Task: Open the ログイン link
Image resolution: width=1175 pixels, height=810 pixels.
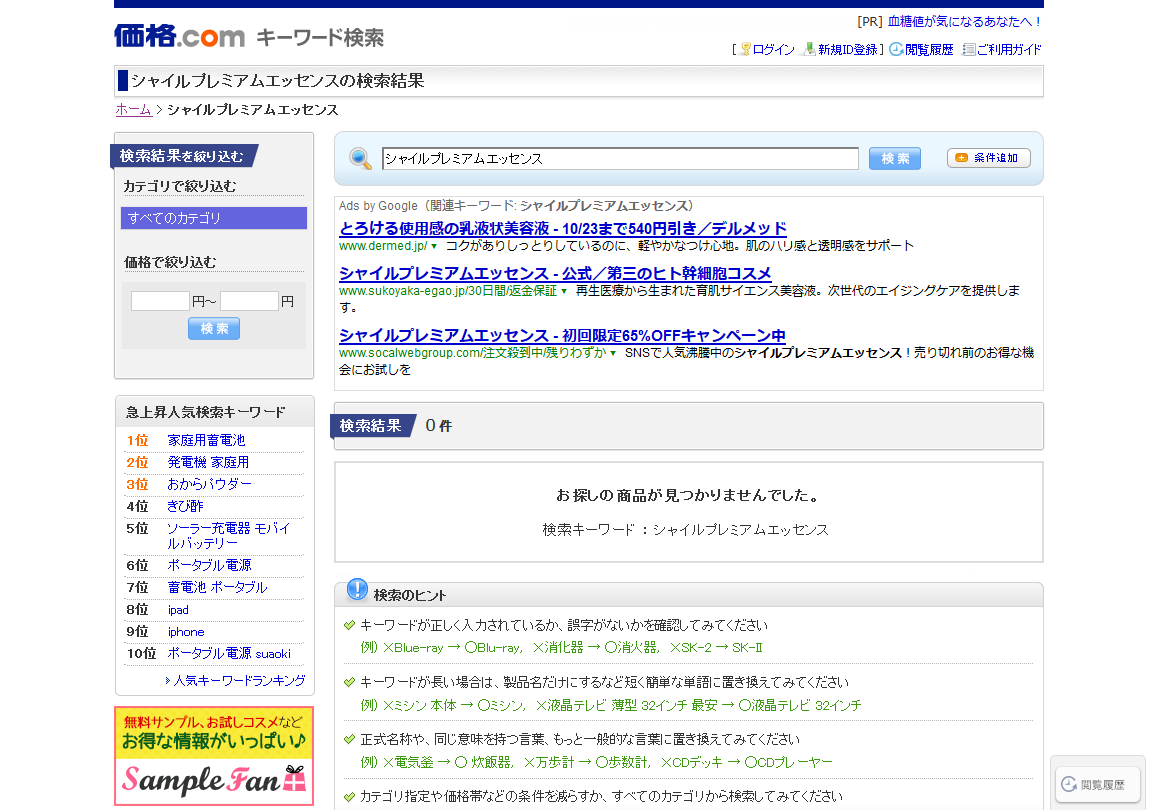Action: coord(773,49)
